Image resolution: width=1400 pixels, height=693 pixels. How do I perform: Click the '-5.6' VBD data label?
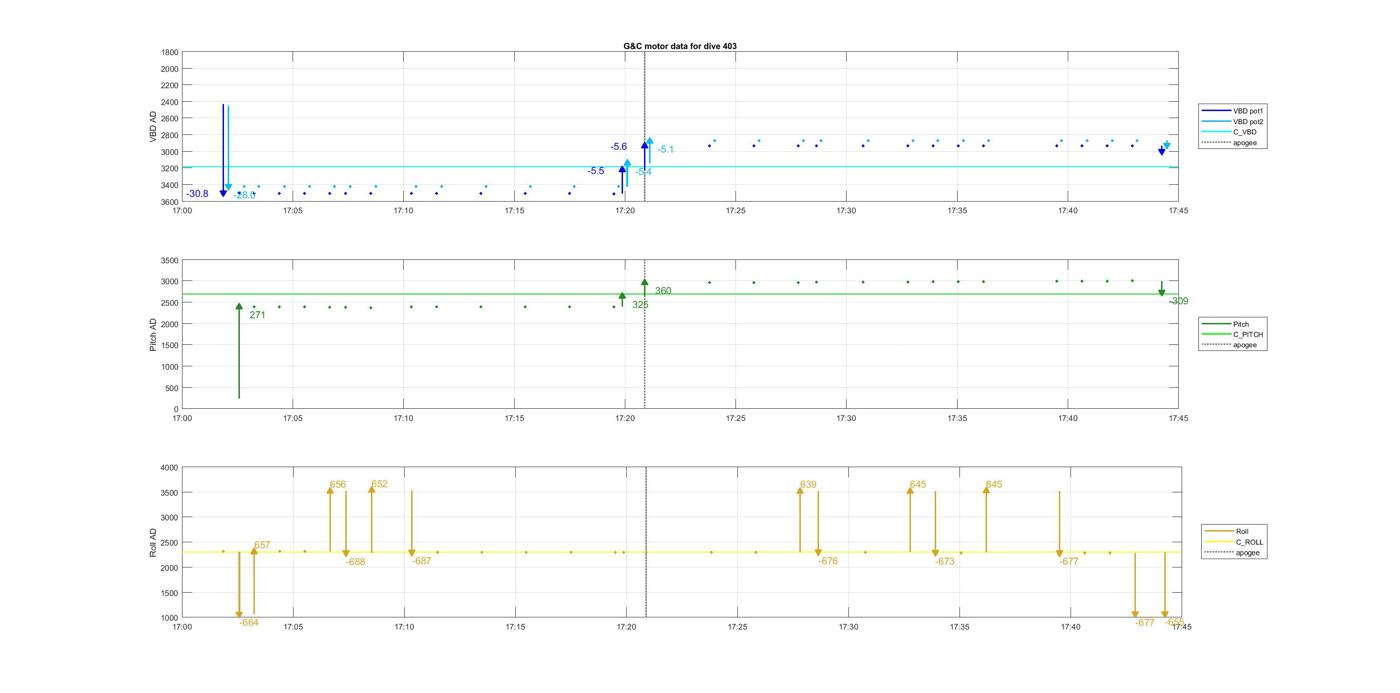tap(619, 147)
